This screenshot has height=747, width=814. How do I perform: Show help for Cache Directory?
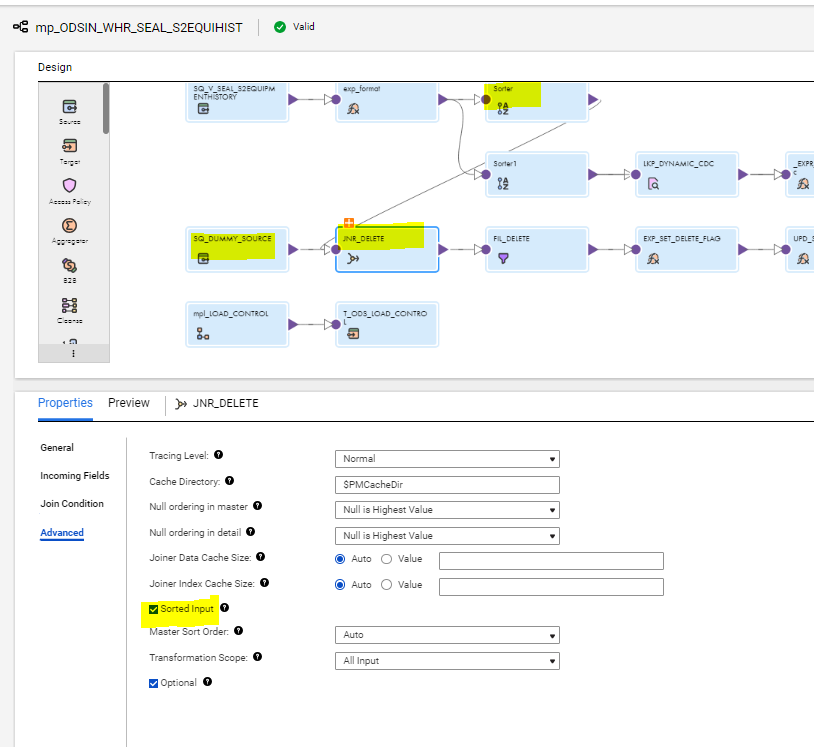pos(229,481)
